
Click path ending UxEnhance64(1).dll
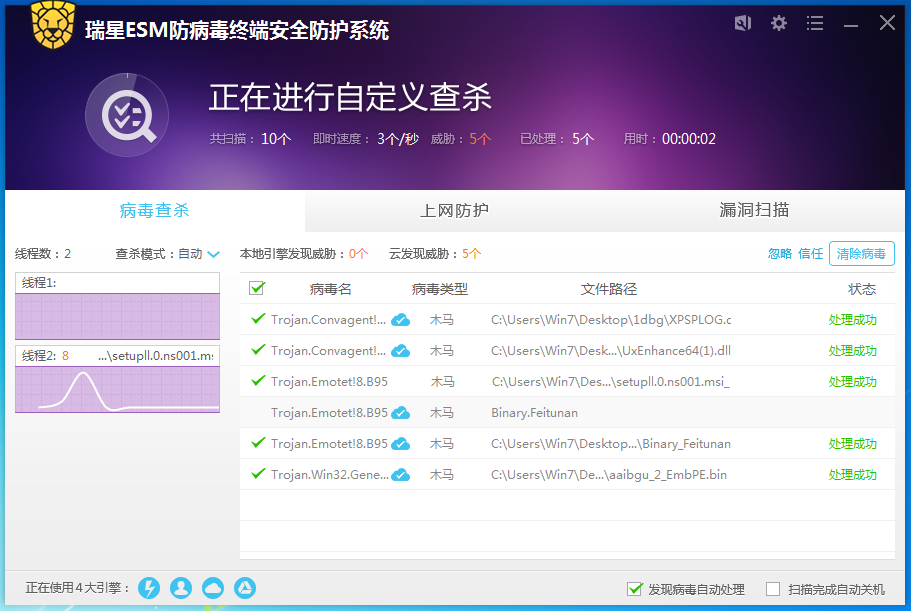(611, 351)
